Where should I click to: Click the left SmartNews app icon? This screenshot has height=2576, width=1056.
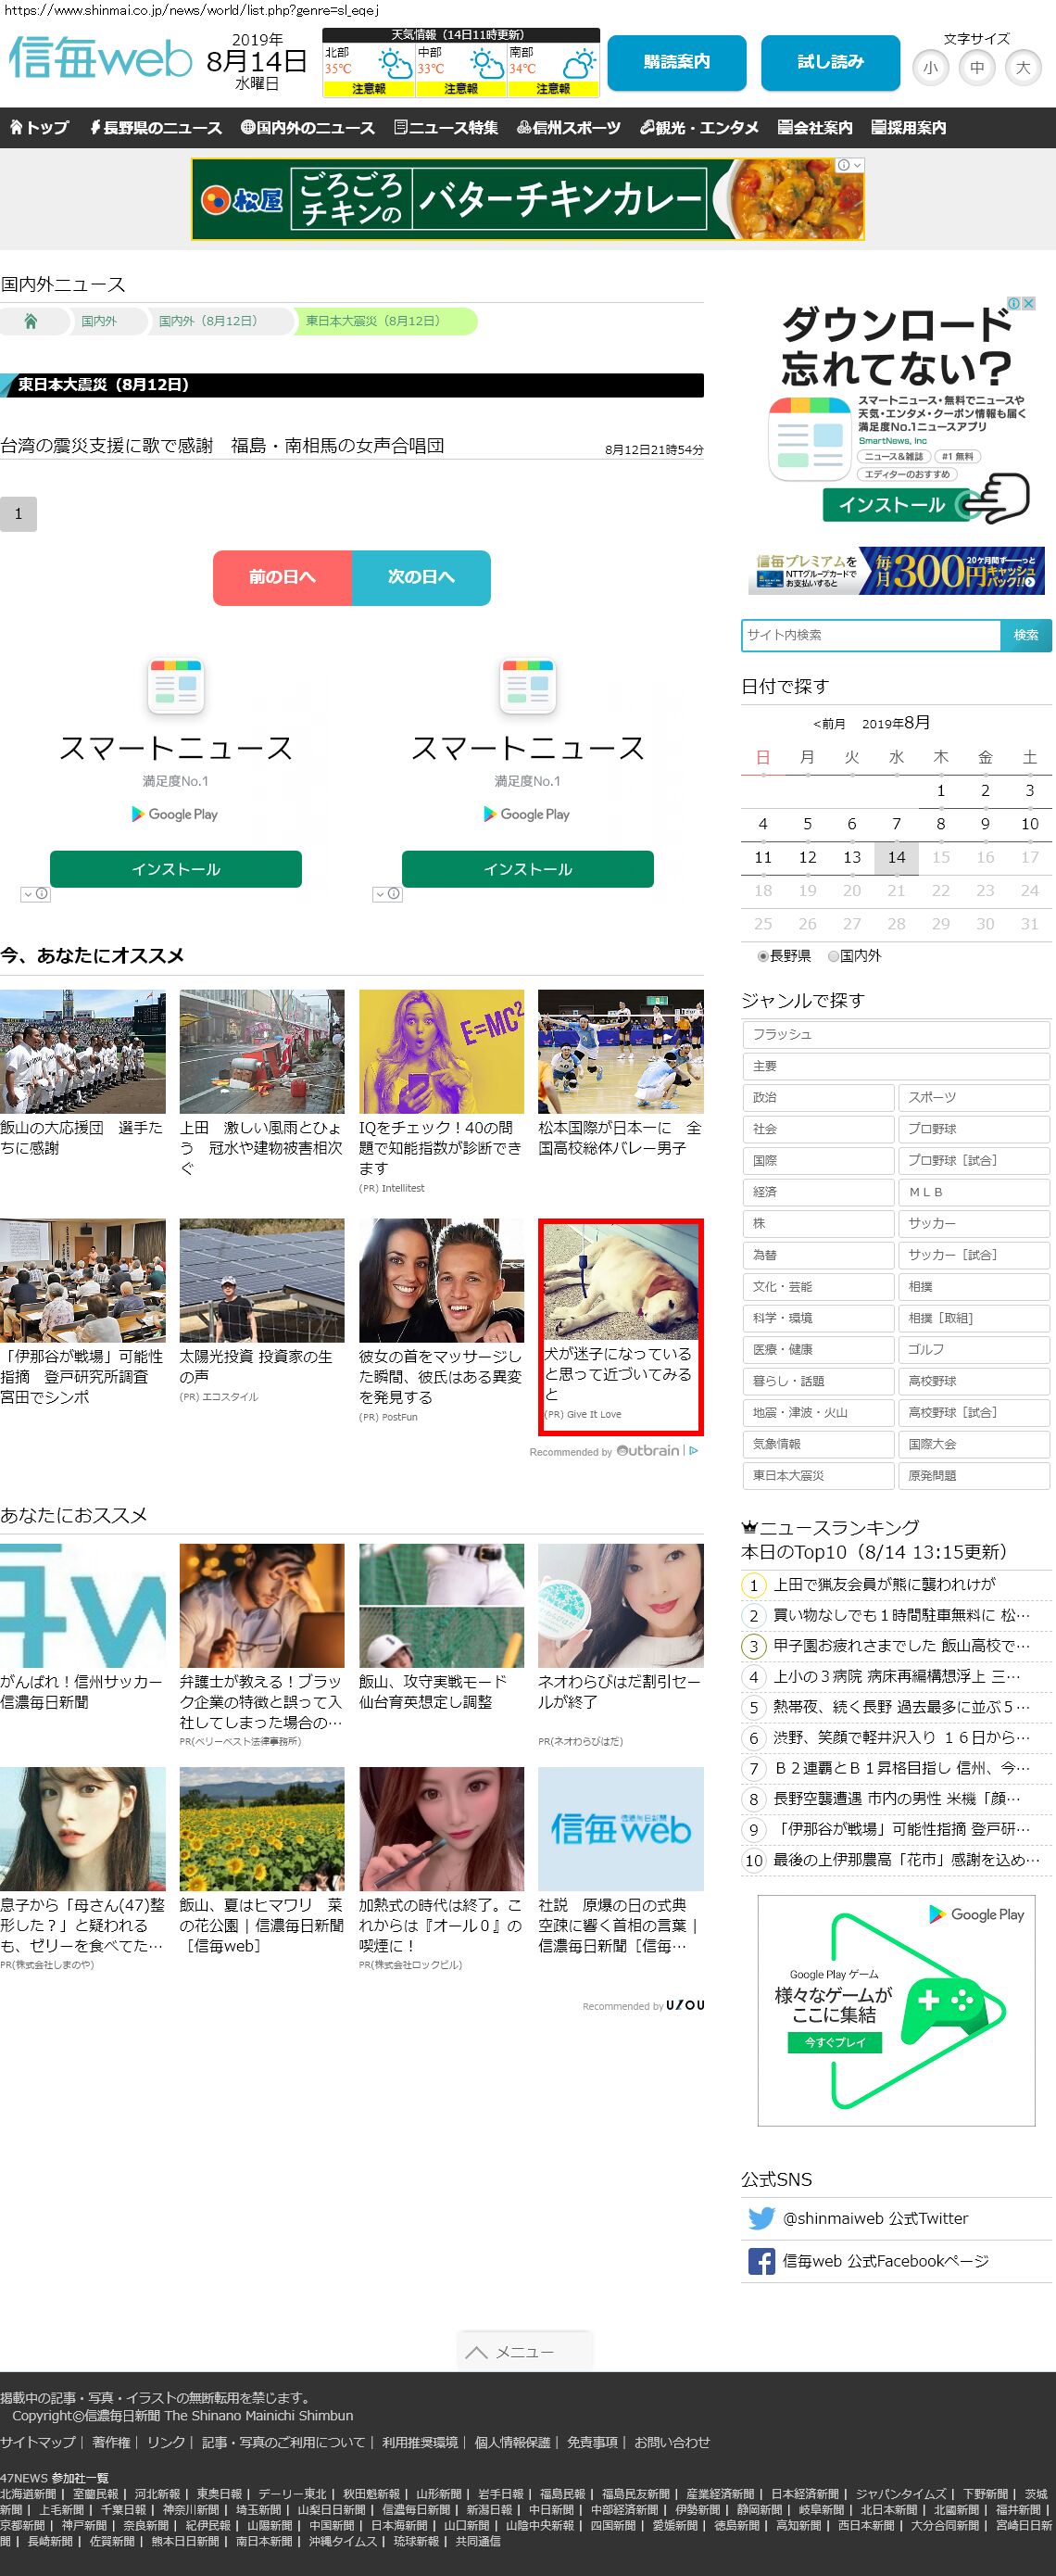176,685
